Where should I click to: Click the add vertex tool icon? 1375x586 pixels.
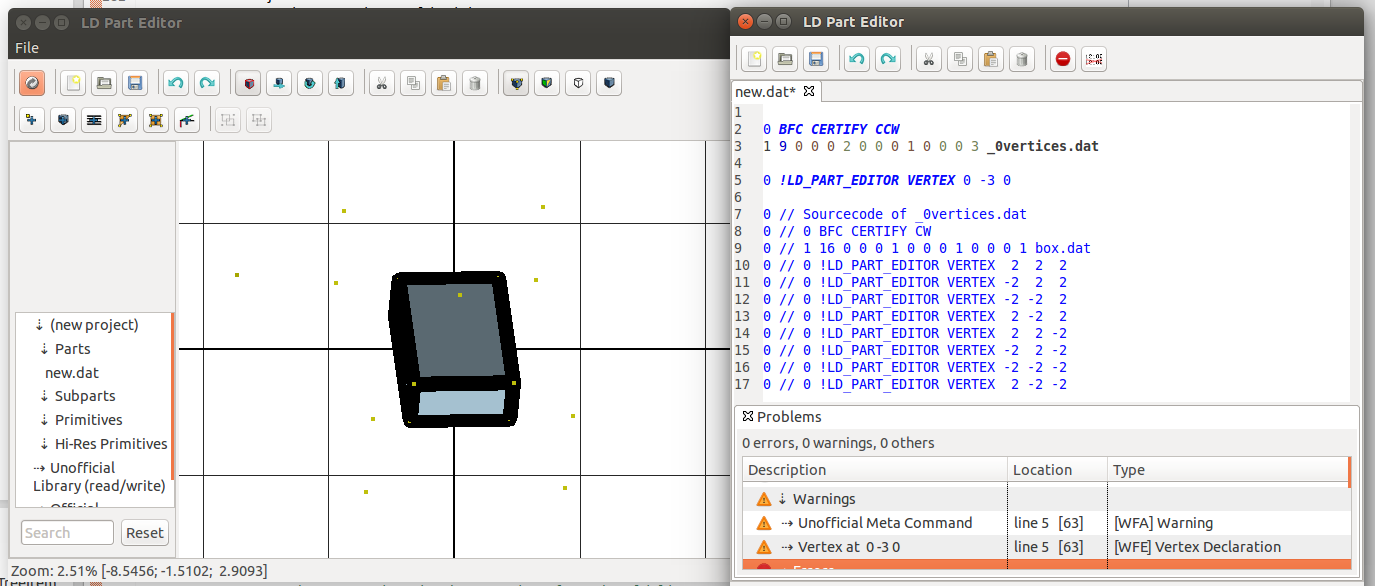pos(31,121)
